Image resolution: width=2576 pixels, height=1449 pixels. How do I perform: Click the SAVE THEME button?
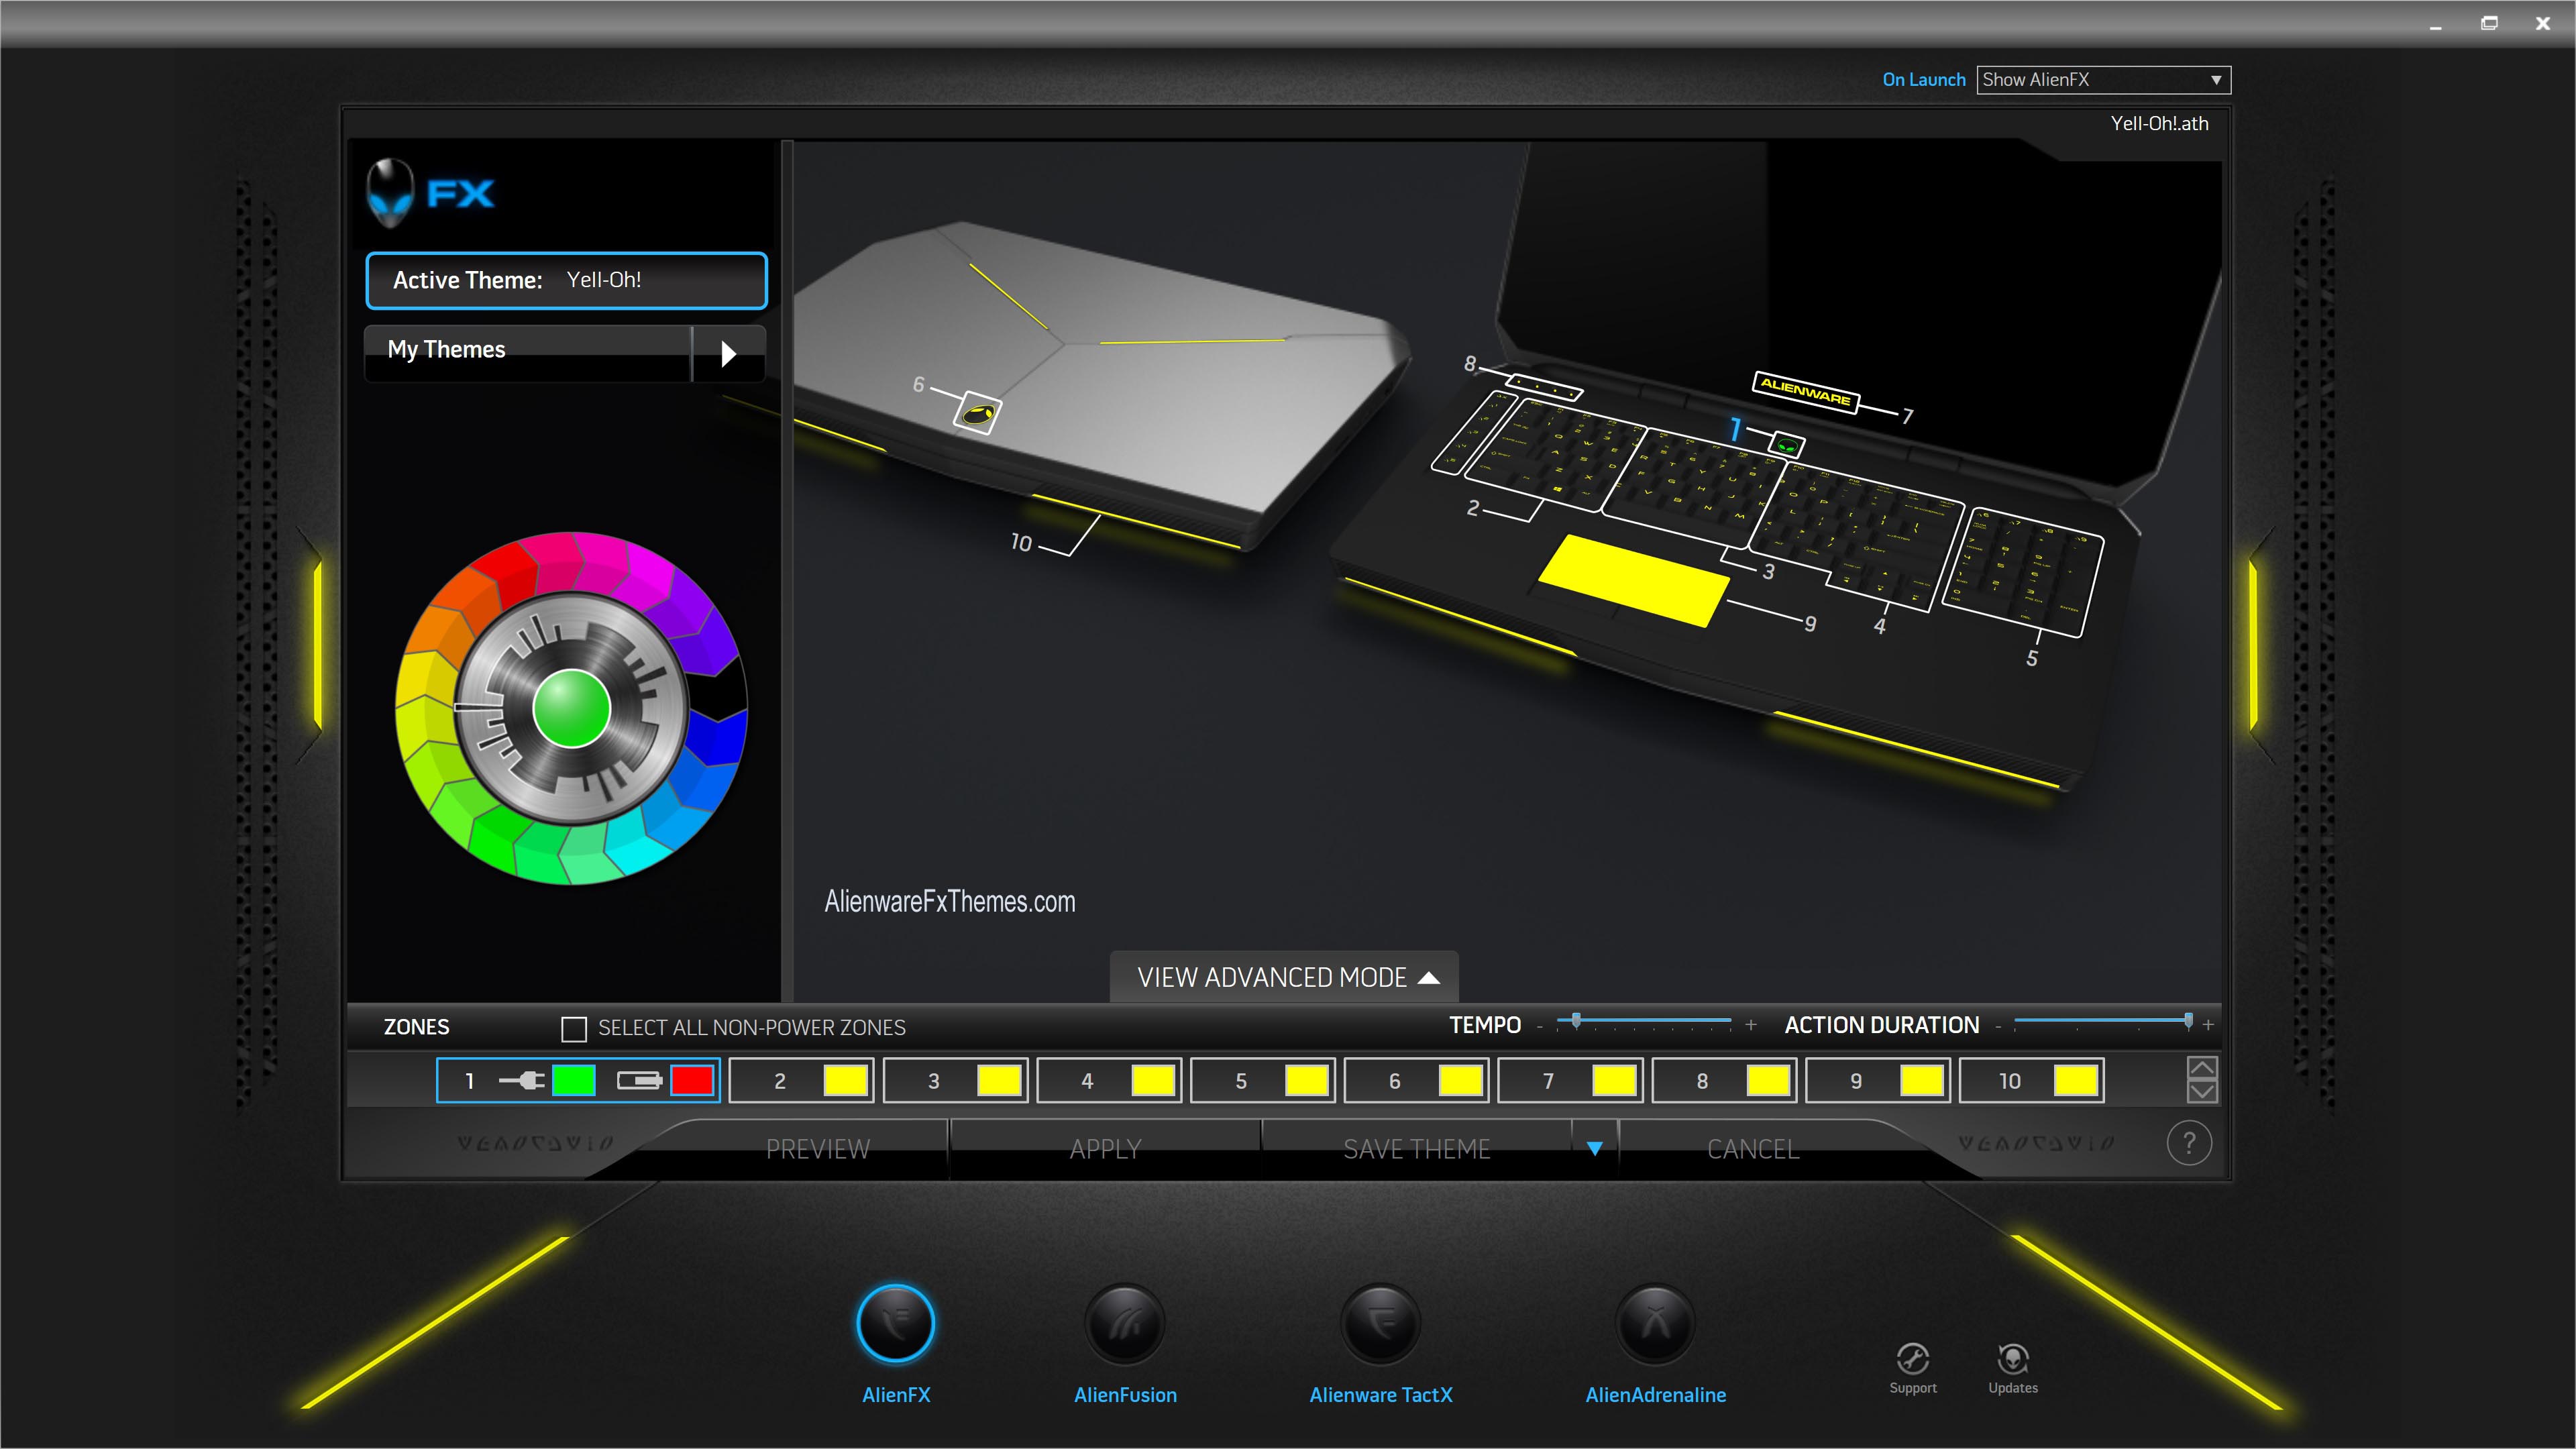(1416, 1149)
